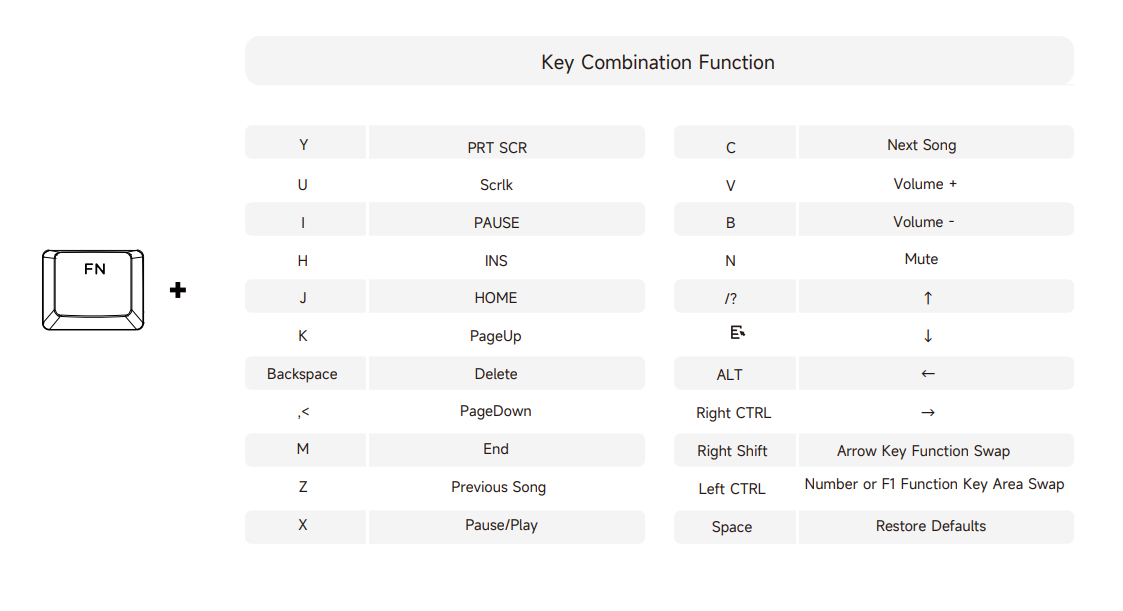Click the down arrow symbol

[x=927, y=336]
